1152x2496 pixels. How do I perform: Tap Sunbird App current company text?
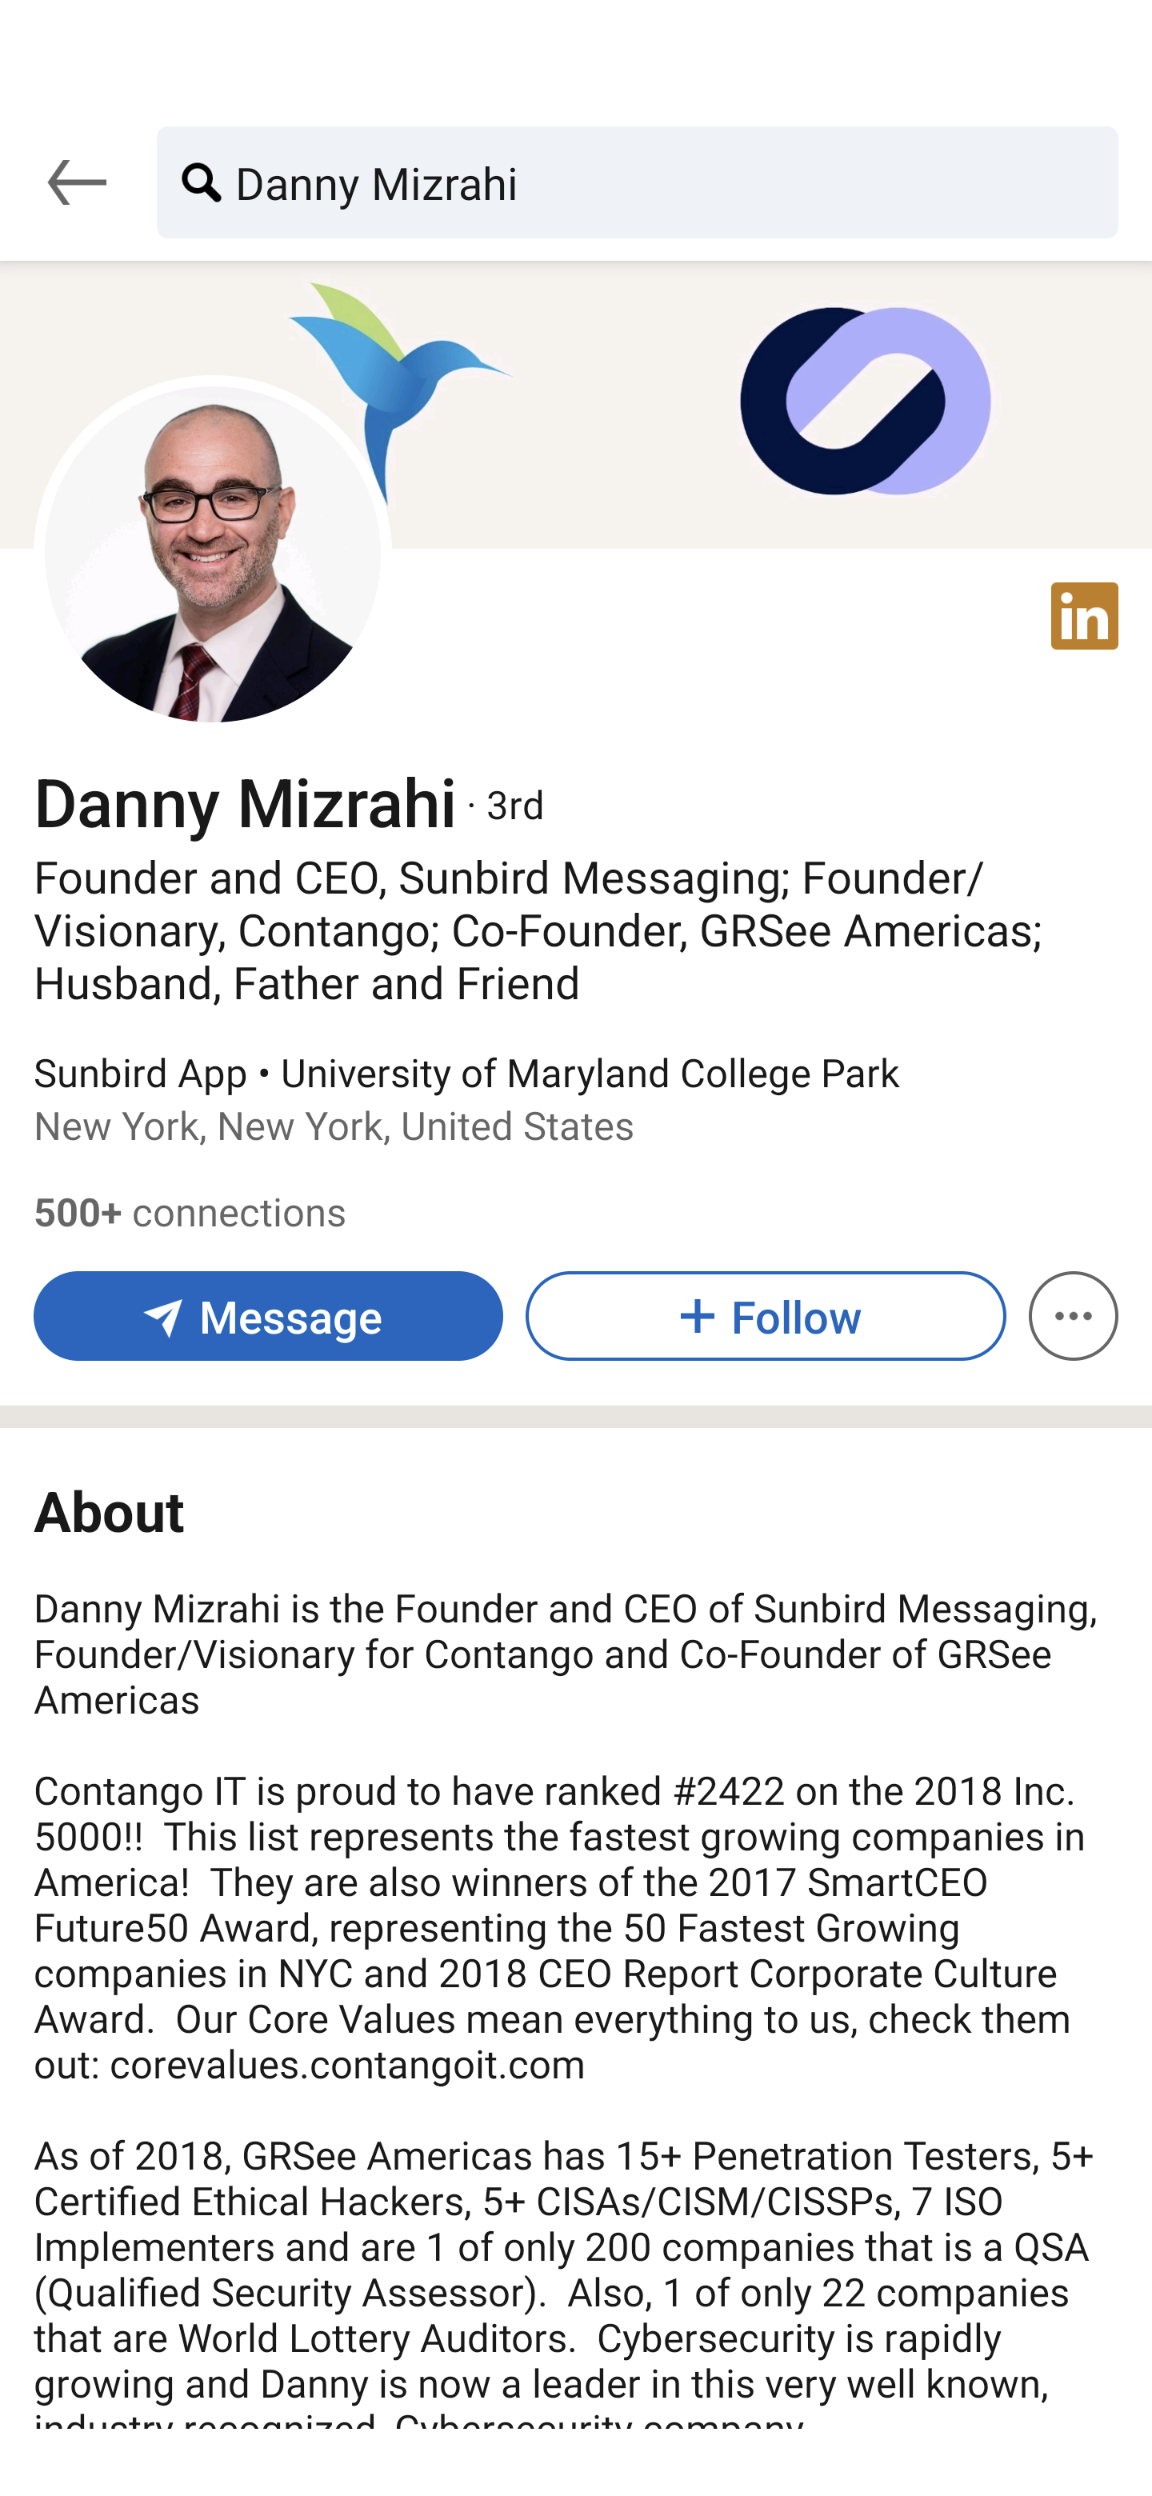[140, 1073]
